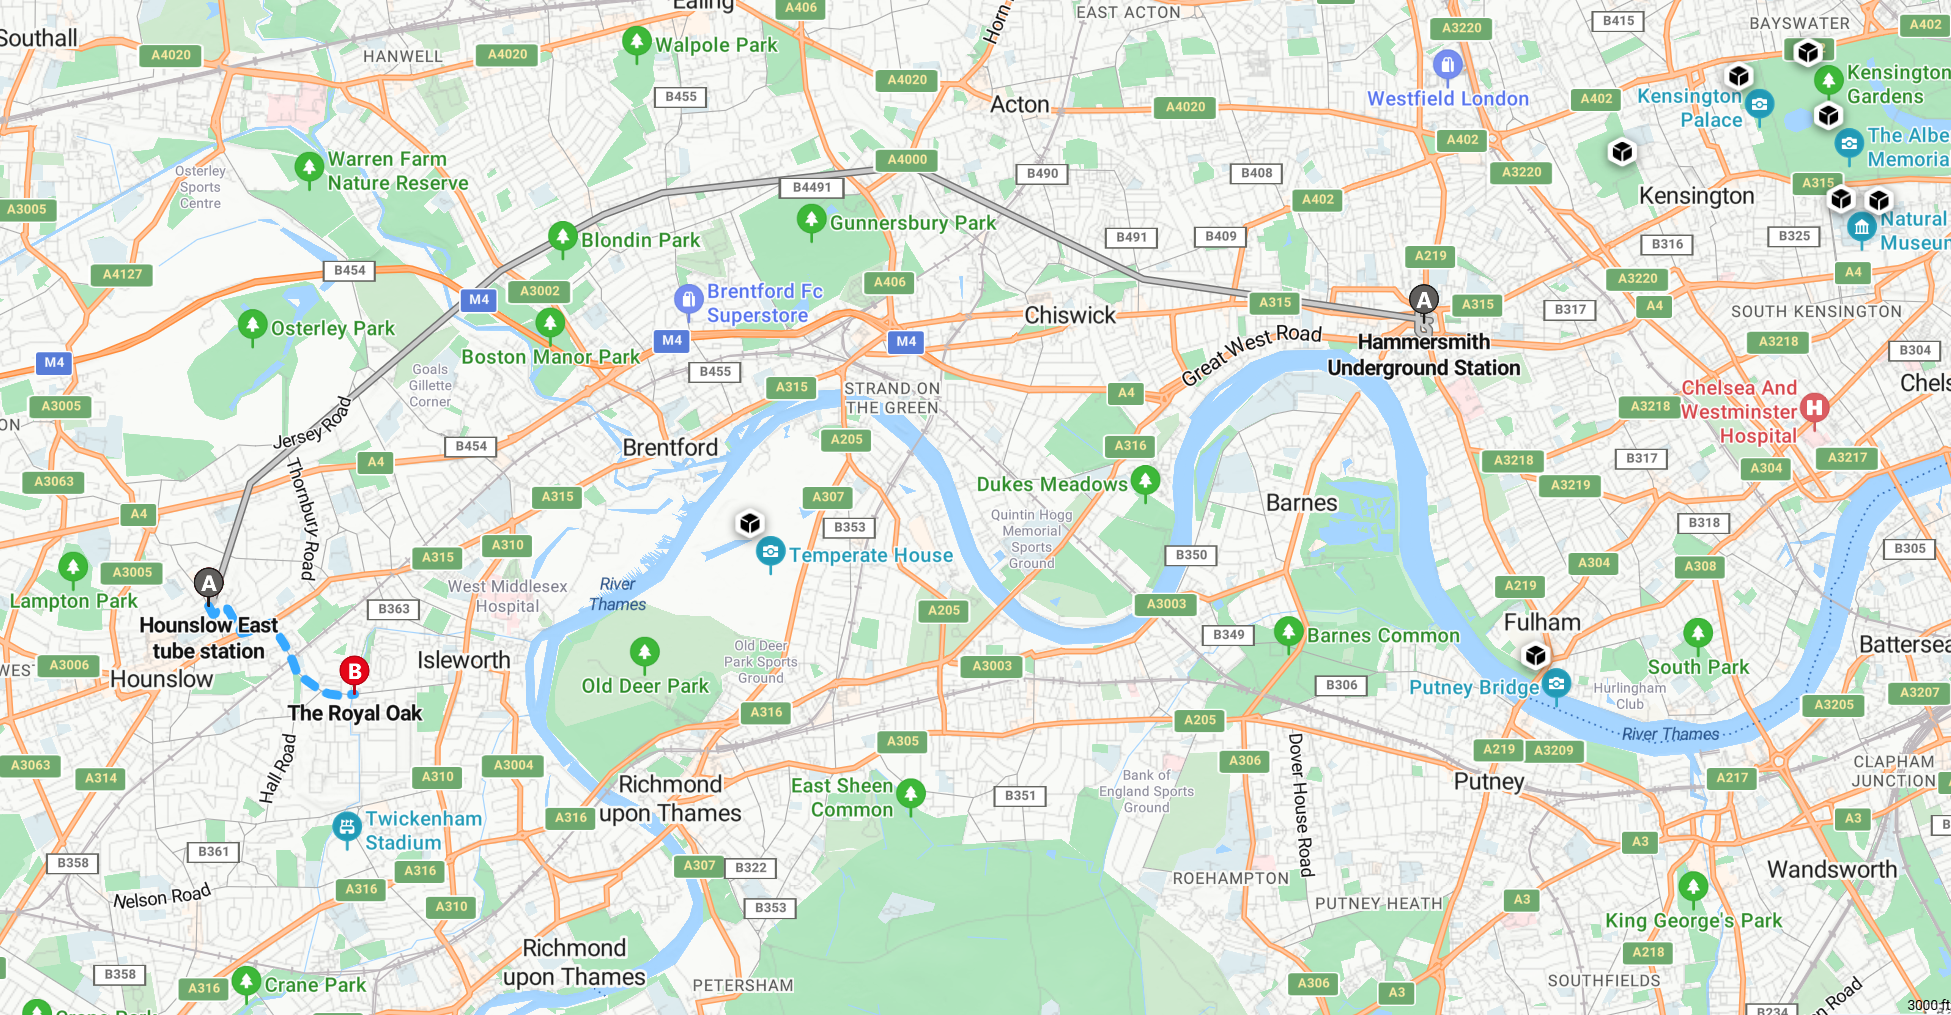Open Brentford Fc Superstore shop icon

pyautogui.click(x=688, y=300)
